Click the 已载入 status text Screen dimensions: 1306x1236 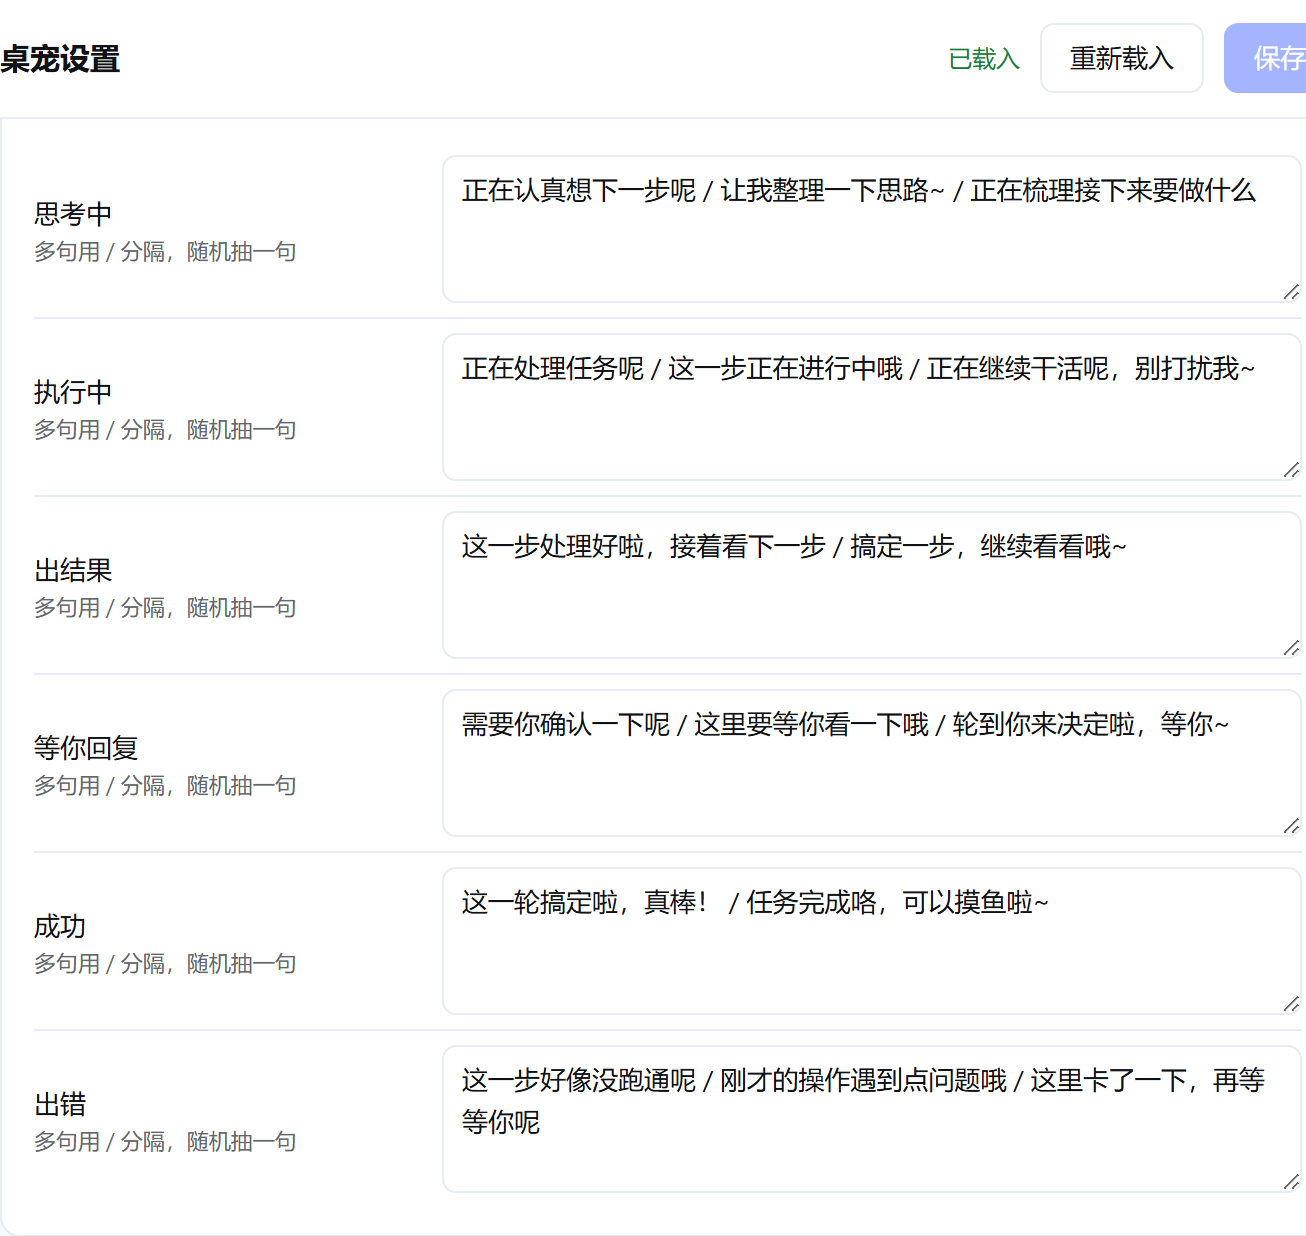[x=984, y=59]
